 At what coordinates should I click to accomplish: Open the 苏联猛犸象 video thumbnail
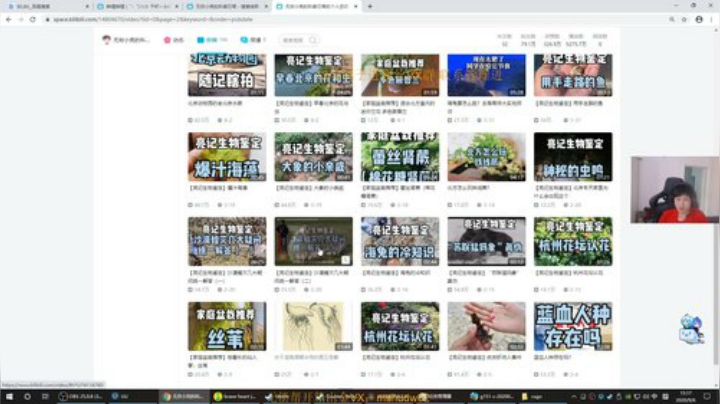coord(487,241)
